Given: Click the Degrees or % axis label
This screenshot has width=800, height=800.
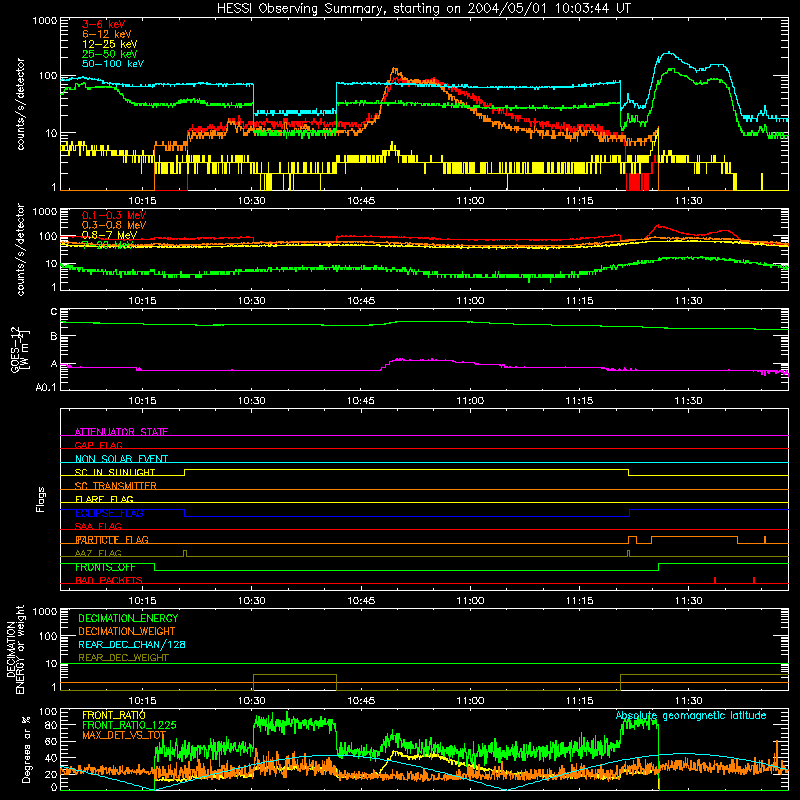Looking at the screenshot, I should [26, 750].
